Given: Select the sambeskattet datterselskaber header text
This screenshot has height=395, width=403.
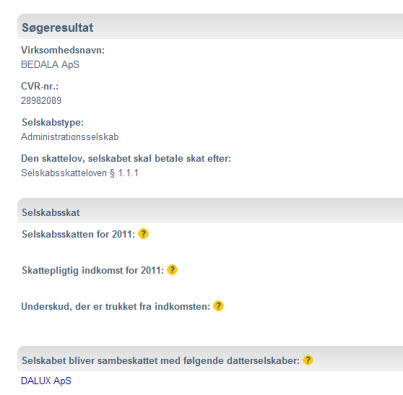Looking at the screenshot, I should pos(161,360).
